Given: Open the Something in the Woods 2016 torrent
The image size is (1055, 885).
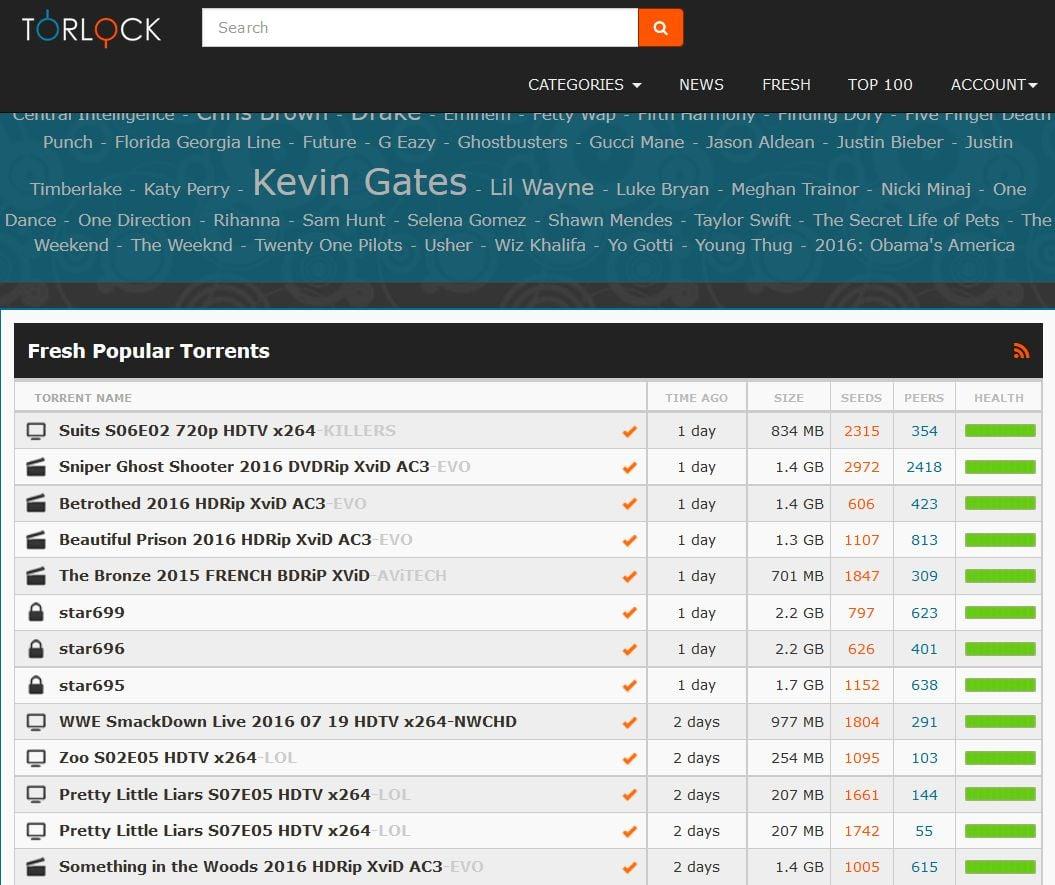Looking at the screenshot, I should tap(271, 866).
